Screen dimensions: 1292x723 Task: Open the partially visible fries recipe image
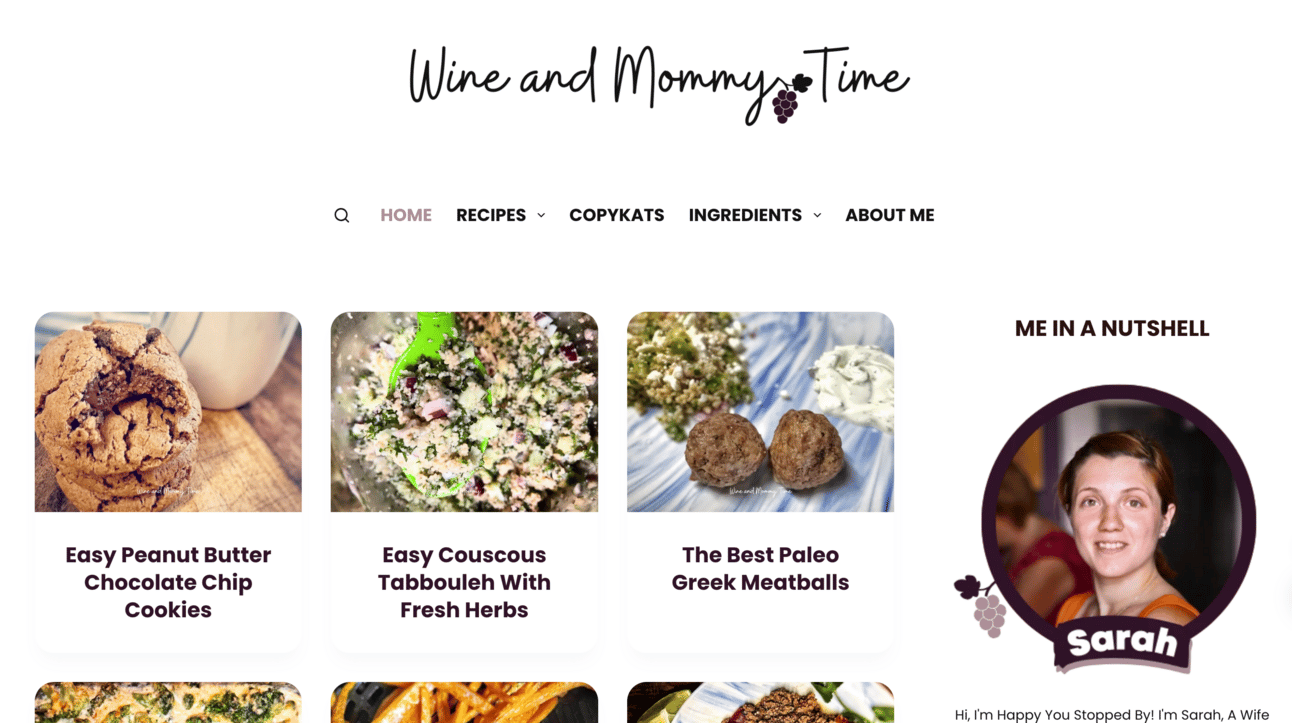(x=464, y=702)
